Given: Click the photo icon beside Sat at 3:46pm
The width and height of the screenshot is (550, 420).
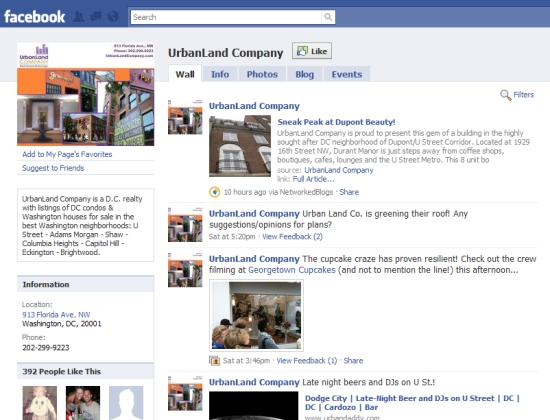Looking at the screenshot, I should (x=215, y=360).
